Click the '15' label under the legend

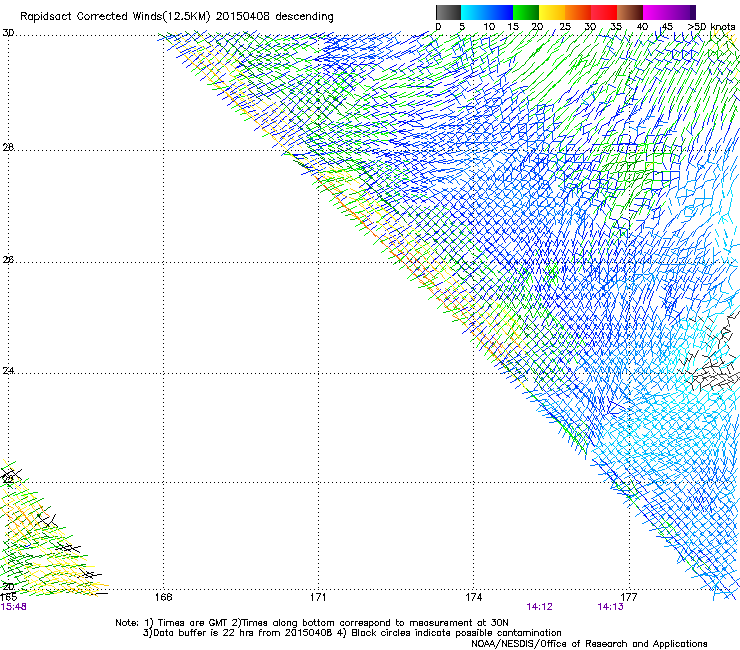pos(513,27)
